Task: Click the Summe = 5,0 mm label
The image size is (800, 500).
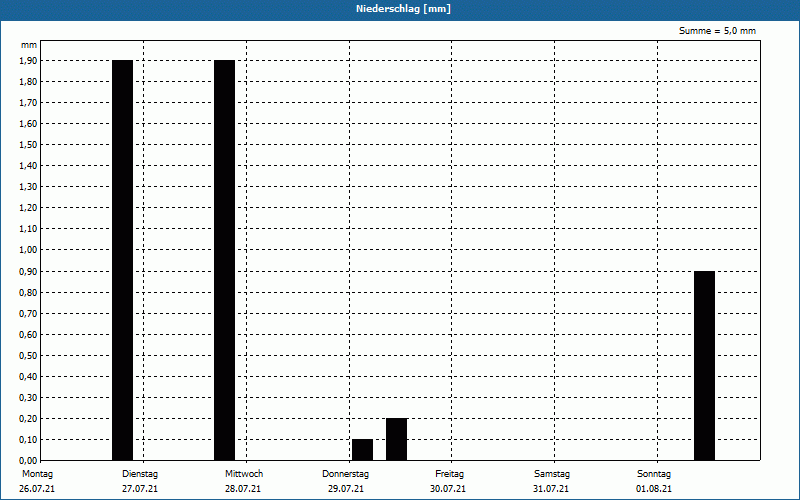Action: pyautogui.click(x=717, y=31)
